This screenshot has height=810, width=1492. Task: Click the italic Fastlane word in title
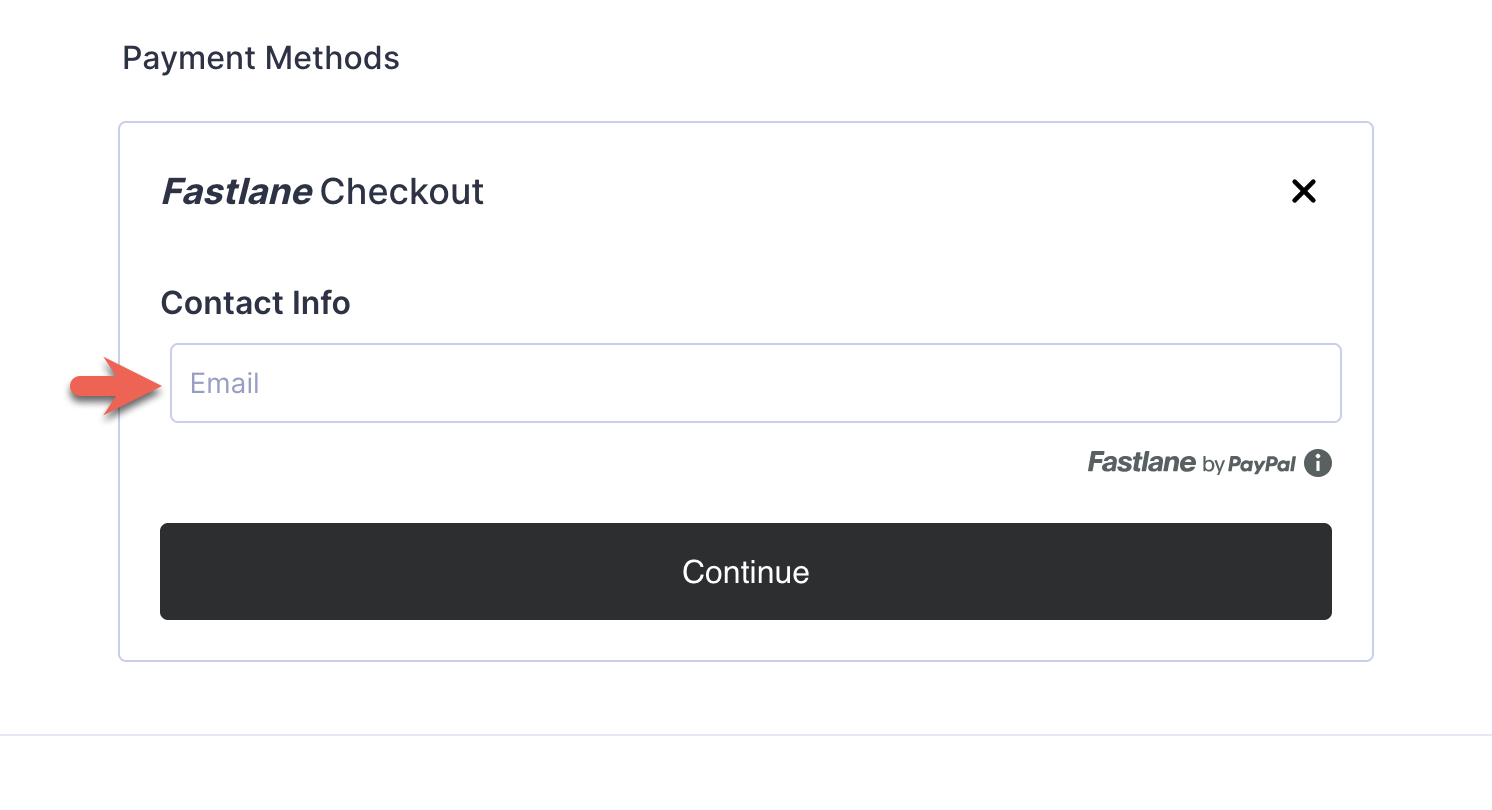pos(236,191)
